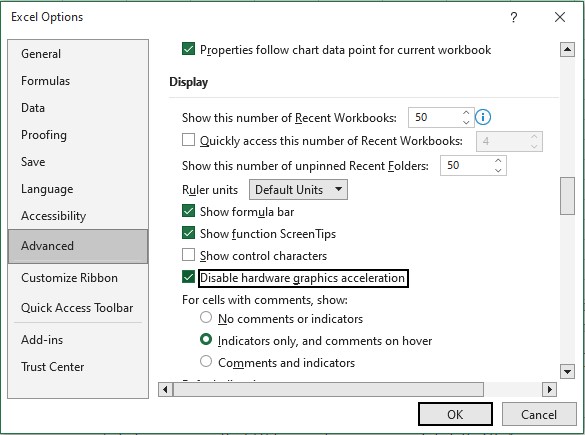Click the vertical scrollbar down arrow
This screenshot has height=435, width=585.
[567, 371]
